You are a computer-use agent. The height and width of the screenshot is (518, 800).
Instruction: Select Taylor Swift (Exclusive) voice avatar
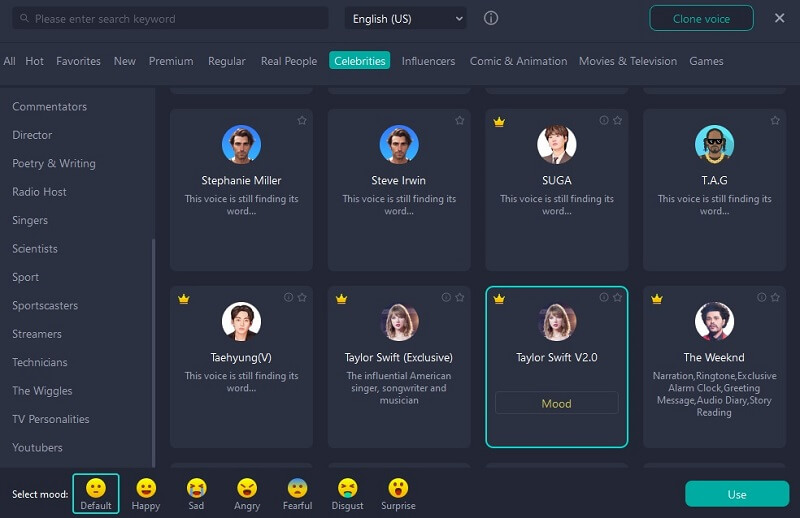coord(399,321)
